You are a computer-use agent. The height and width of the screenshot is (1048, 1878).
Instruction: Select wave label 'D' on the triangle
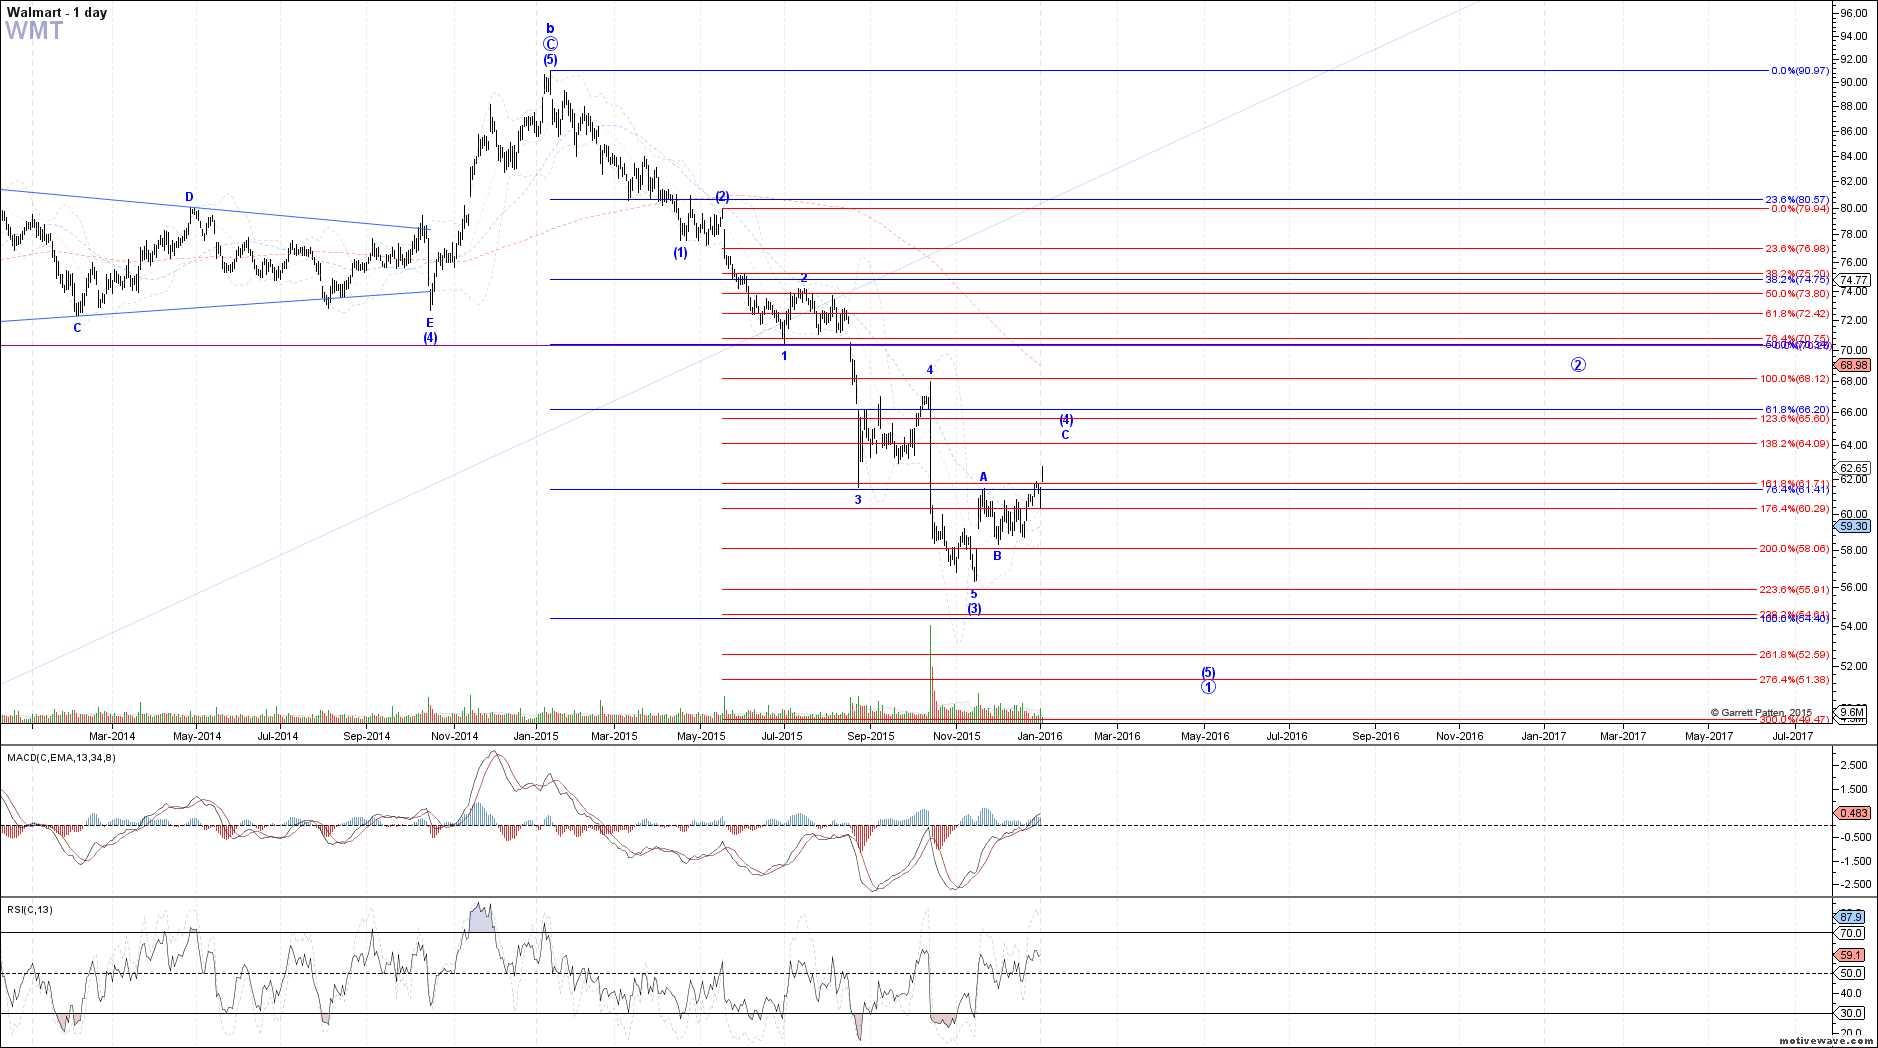click(x=189, y=198)
